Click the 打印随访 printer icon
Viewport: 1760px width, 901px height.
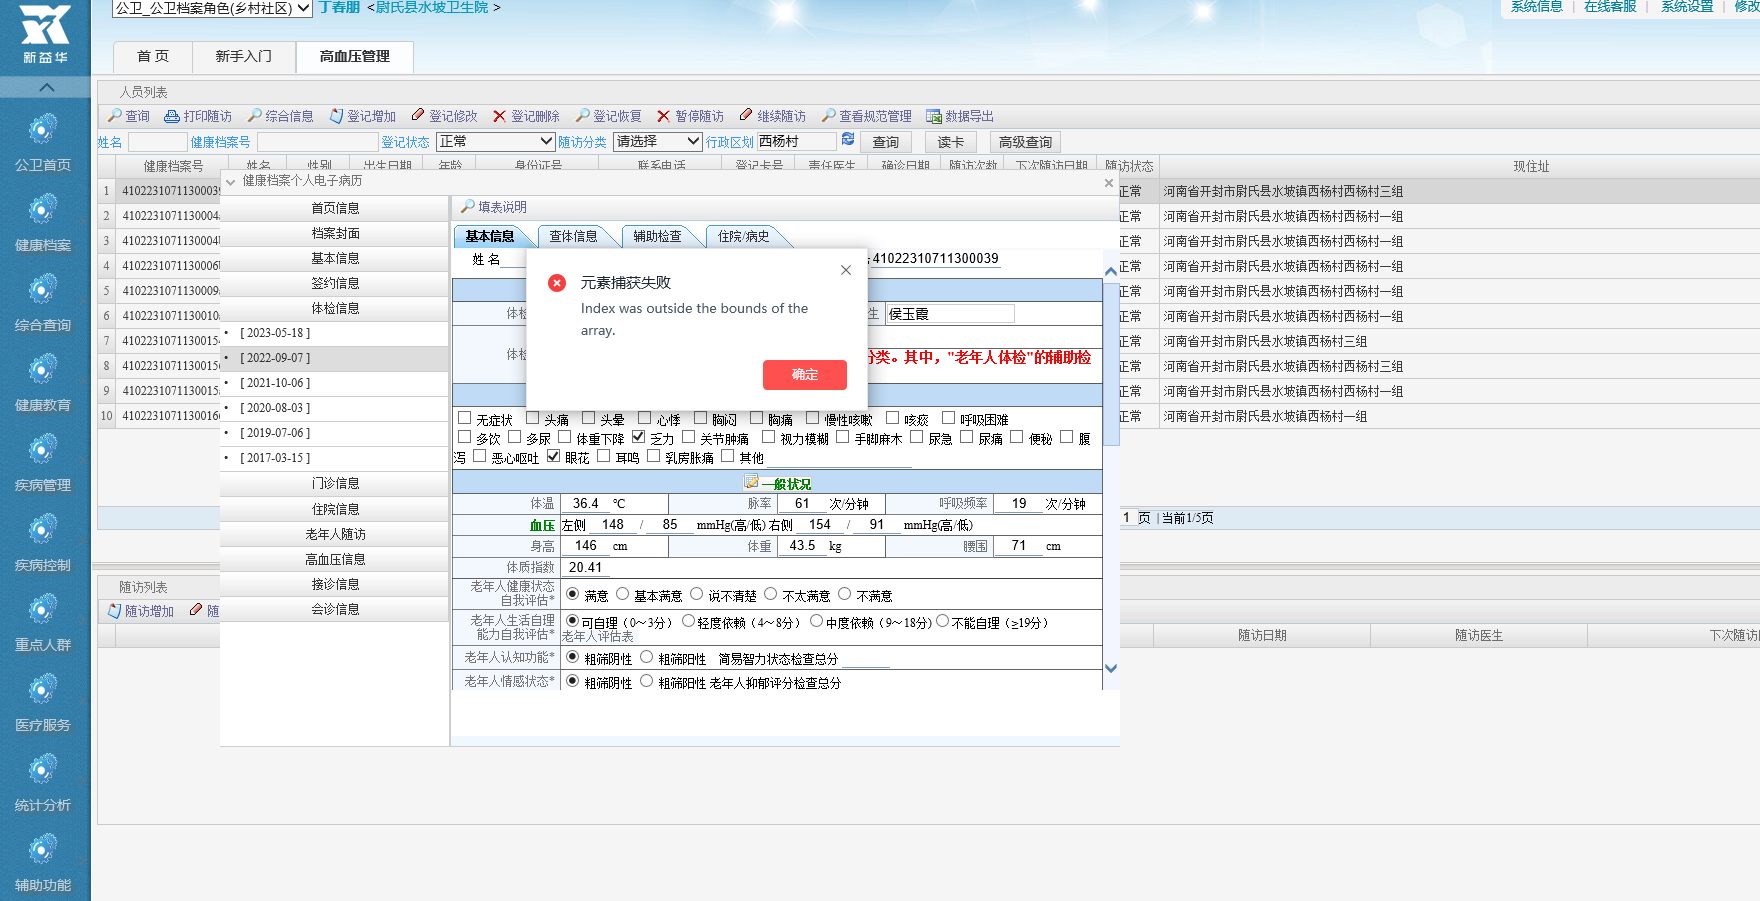click(x=172, y=116)
